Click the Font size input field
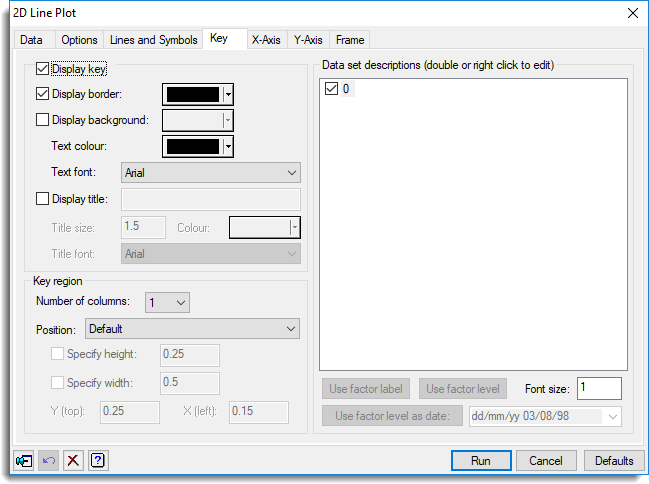 click(599, 388)
